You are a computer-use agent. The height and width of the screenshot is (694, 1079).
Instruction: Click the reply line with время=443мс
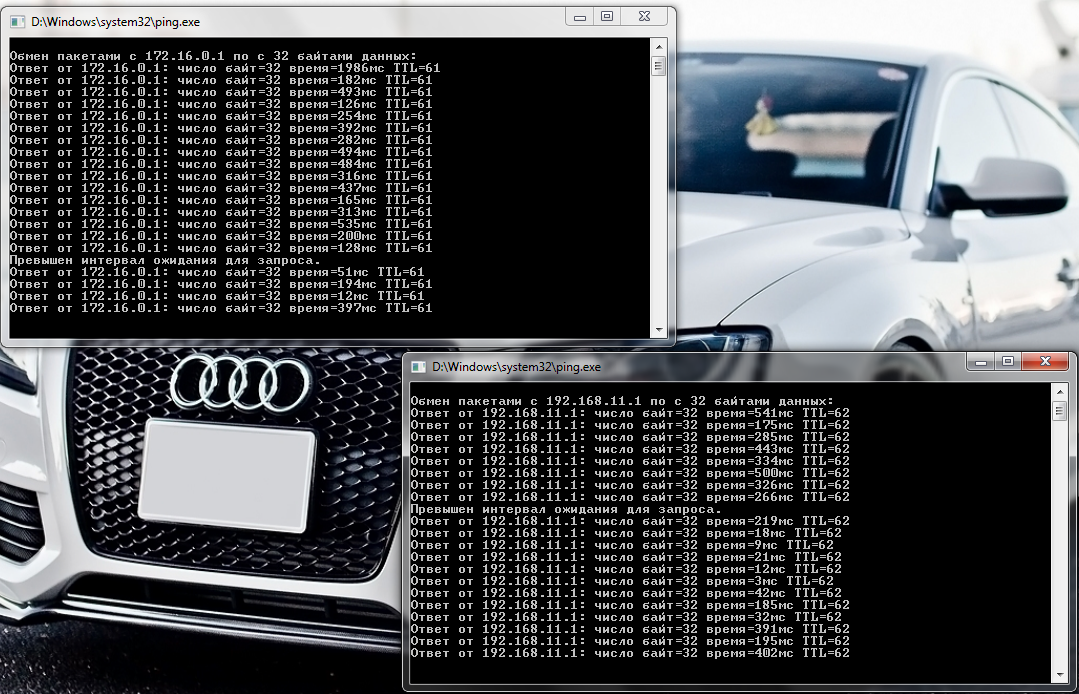630,449
